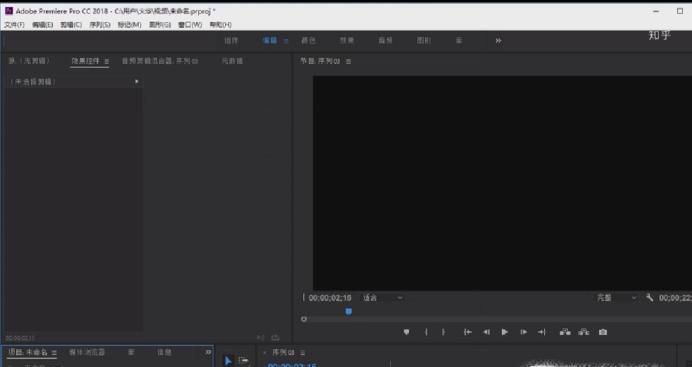Expand the arrow beside (未选择剪辑)
Image resolution: width=692 pixels, height=367 pixels.
[x=136, y=82]
